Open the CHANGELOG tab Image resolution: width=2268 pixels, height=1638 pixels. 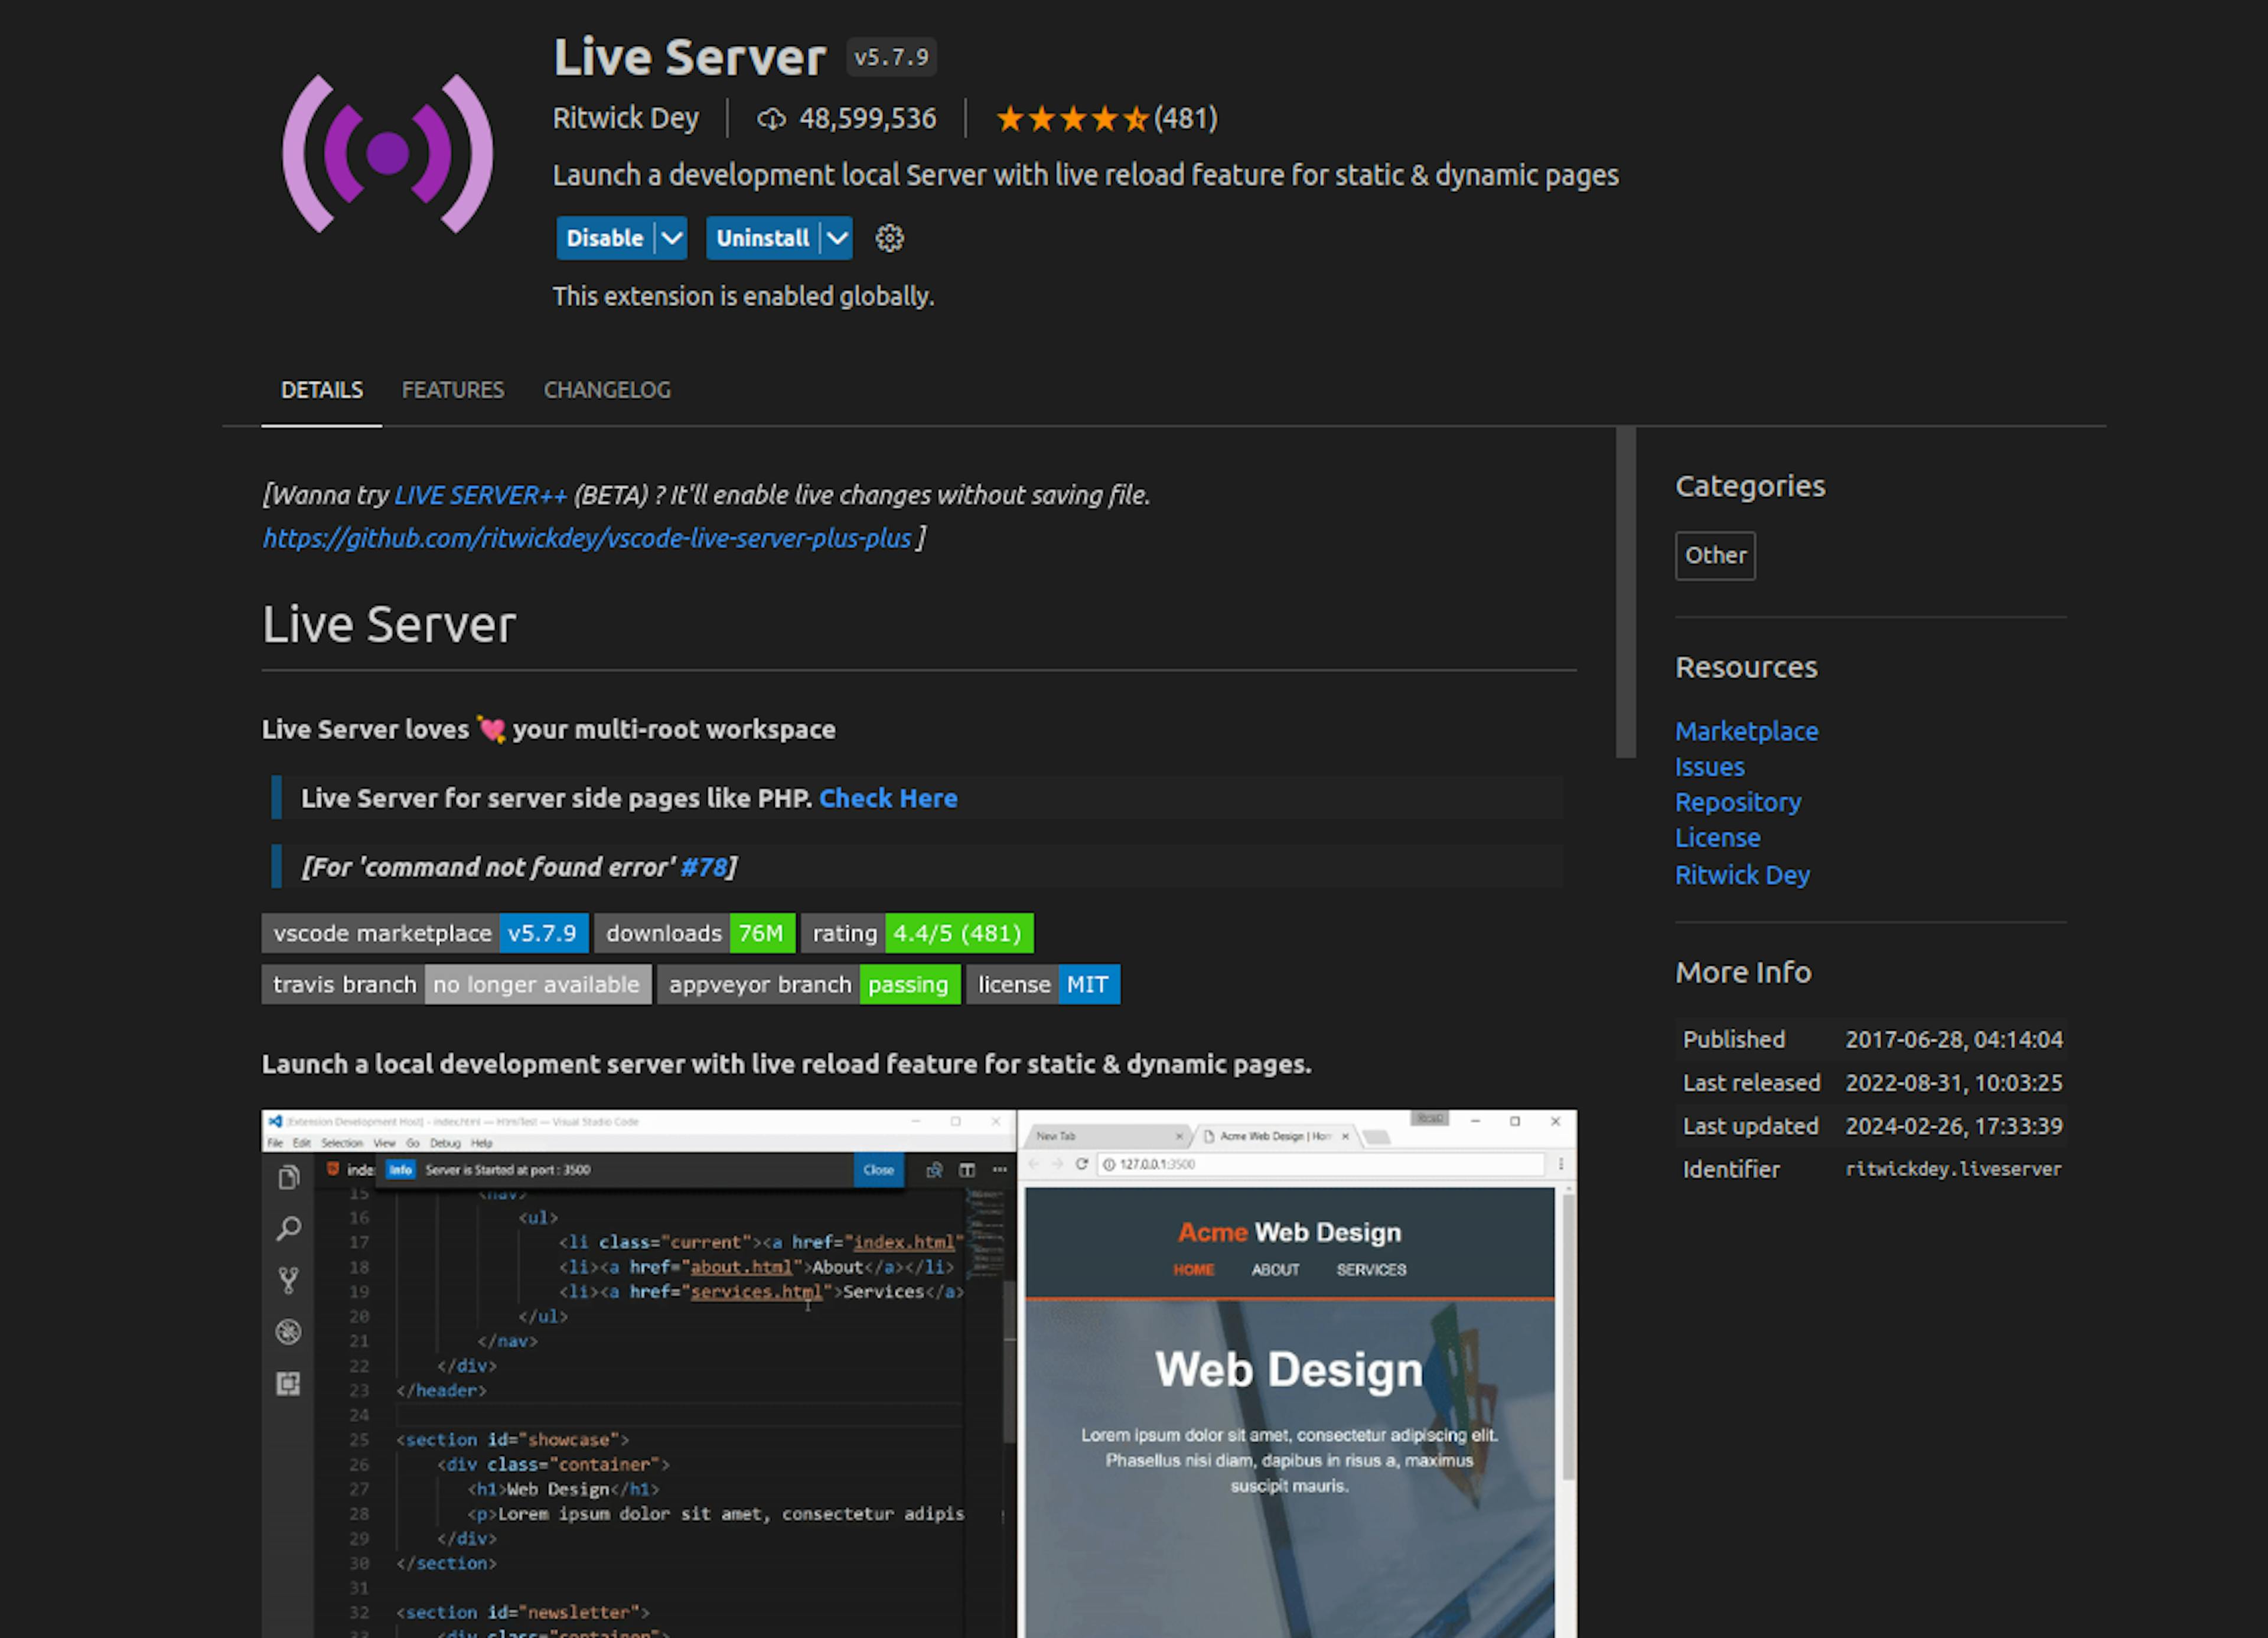[607, 390]
